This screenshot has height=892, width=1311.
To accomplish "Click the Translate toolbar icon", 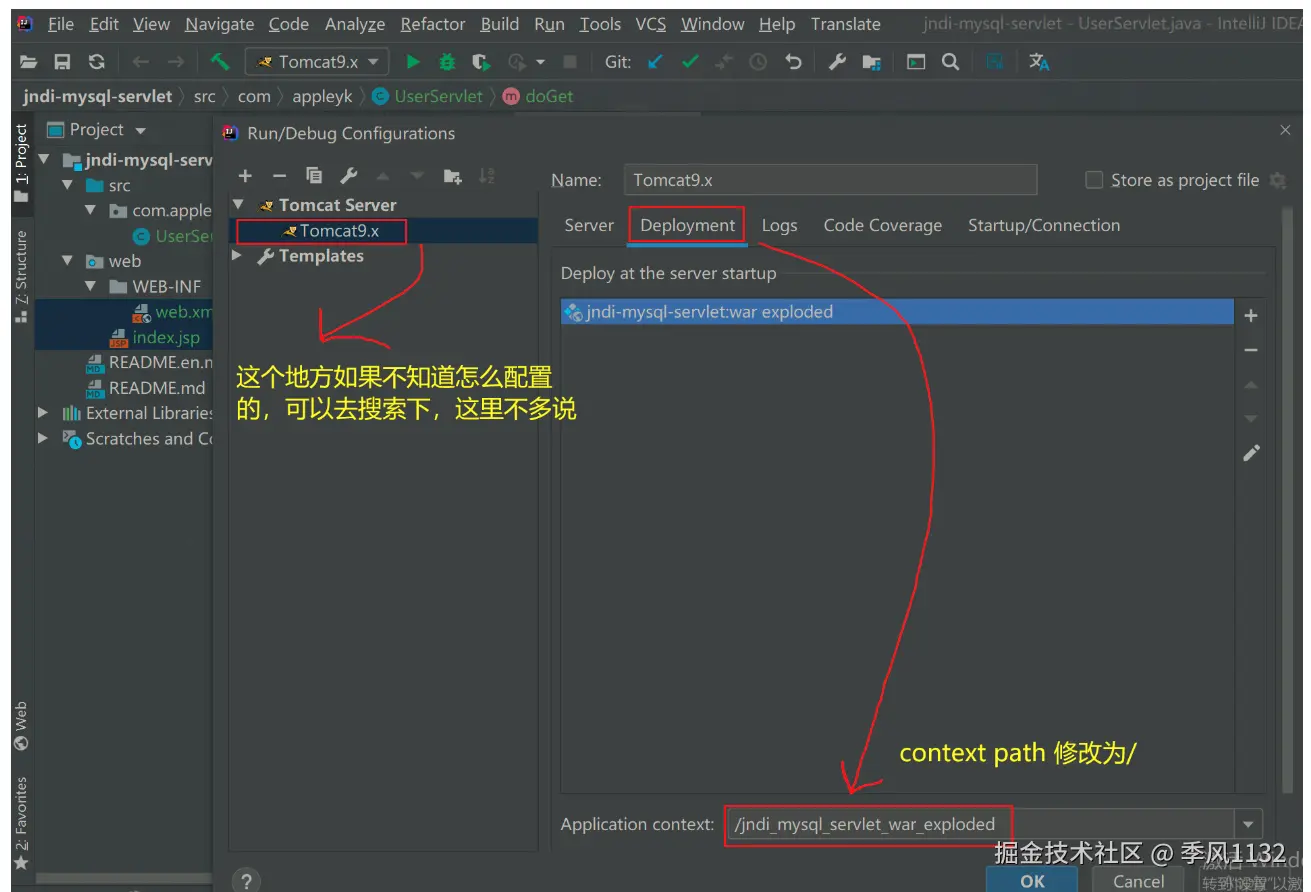I will pos(1039,62).
